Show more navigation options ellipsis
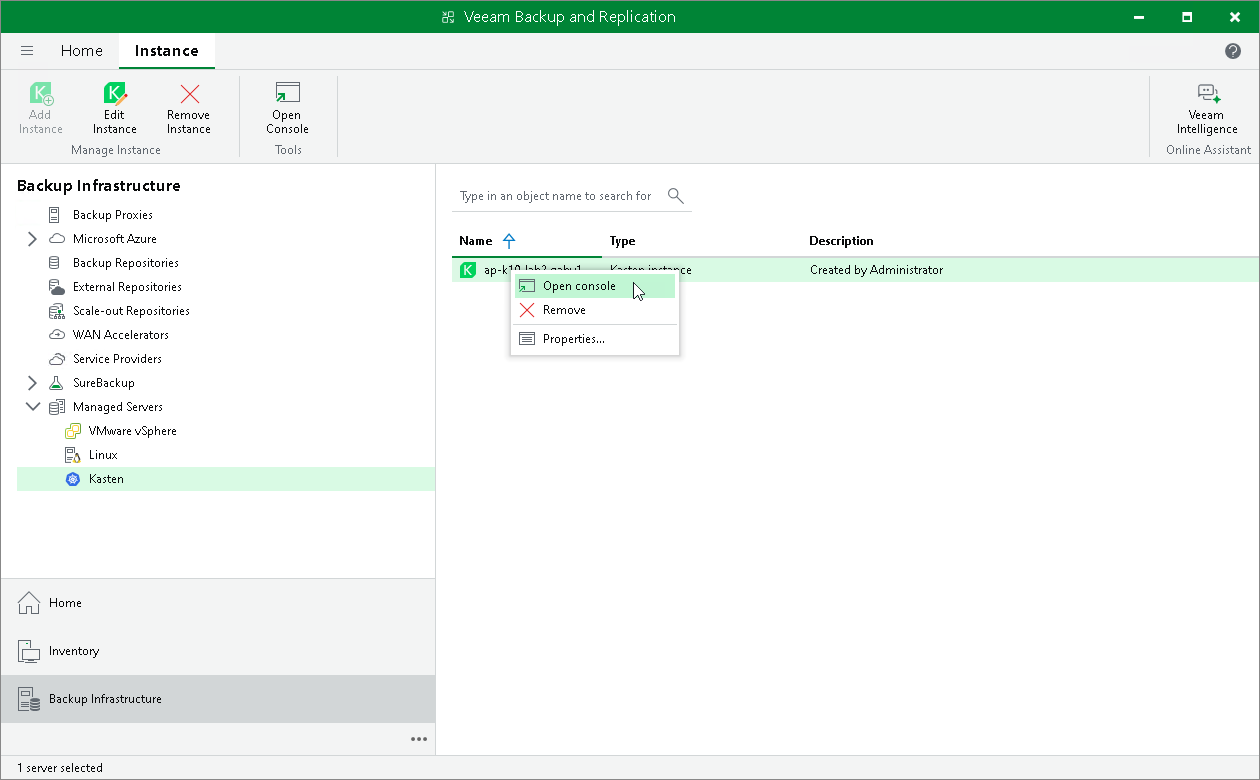Viewport: 1260px width, 780px height. 419,739
